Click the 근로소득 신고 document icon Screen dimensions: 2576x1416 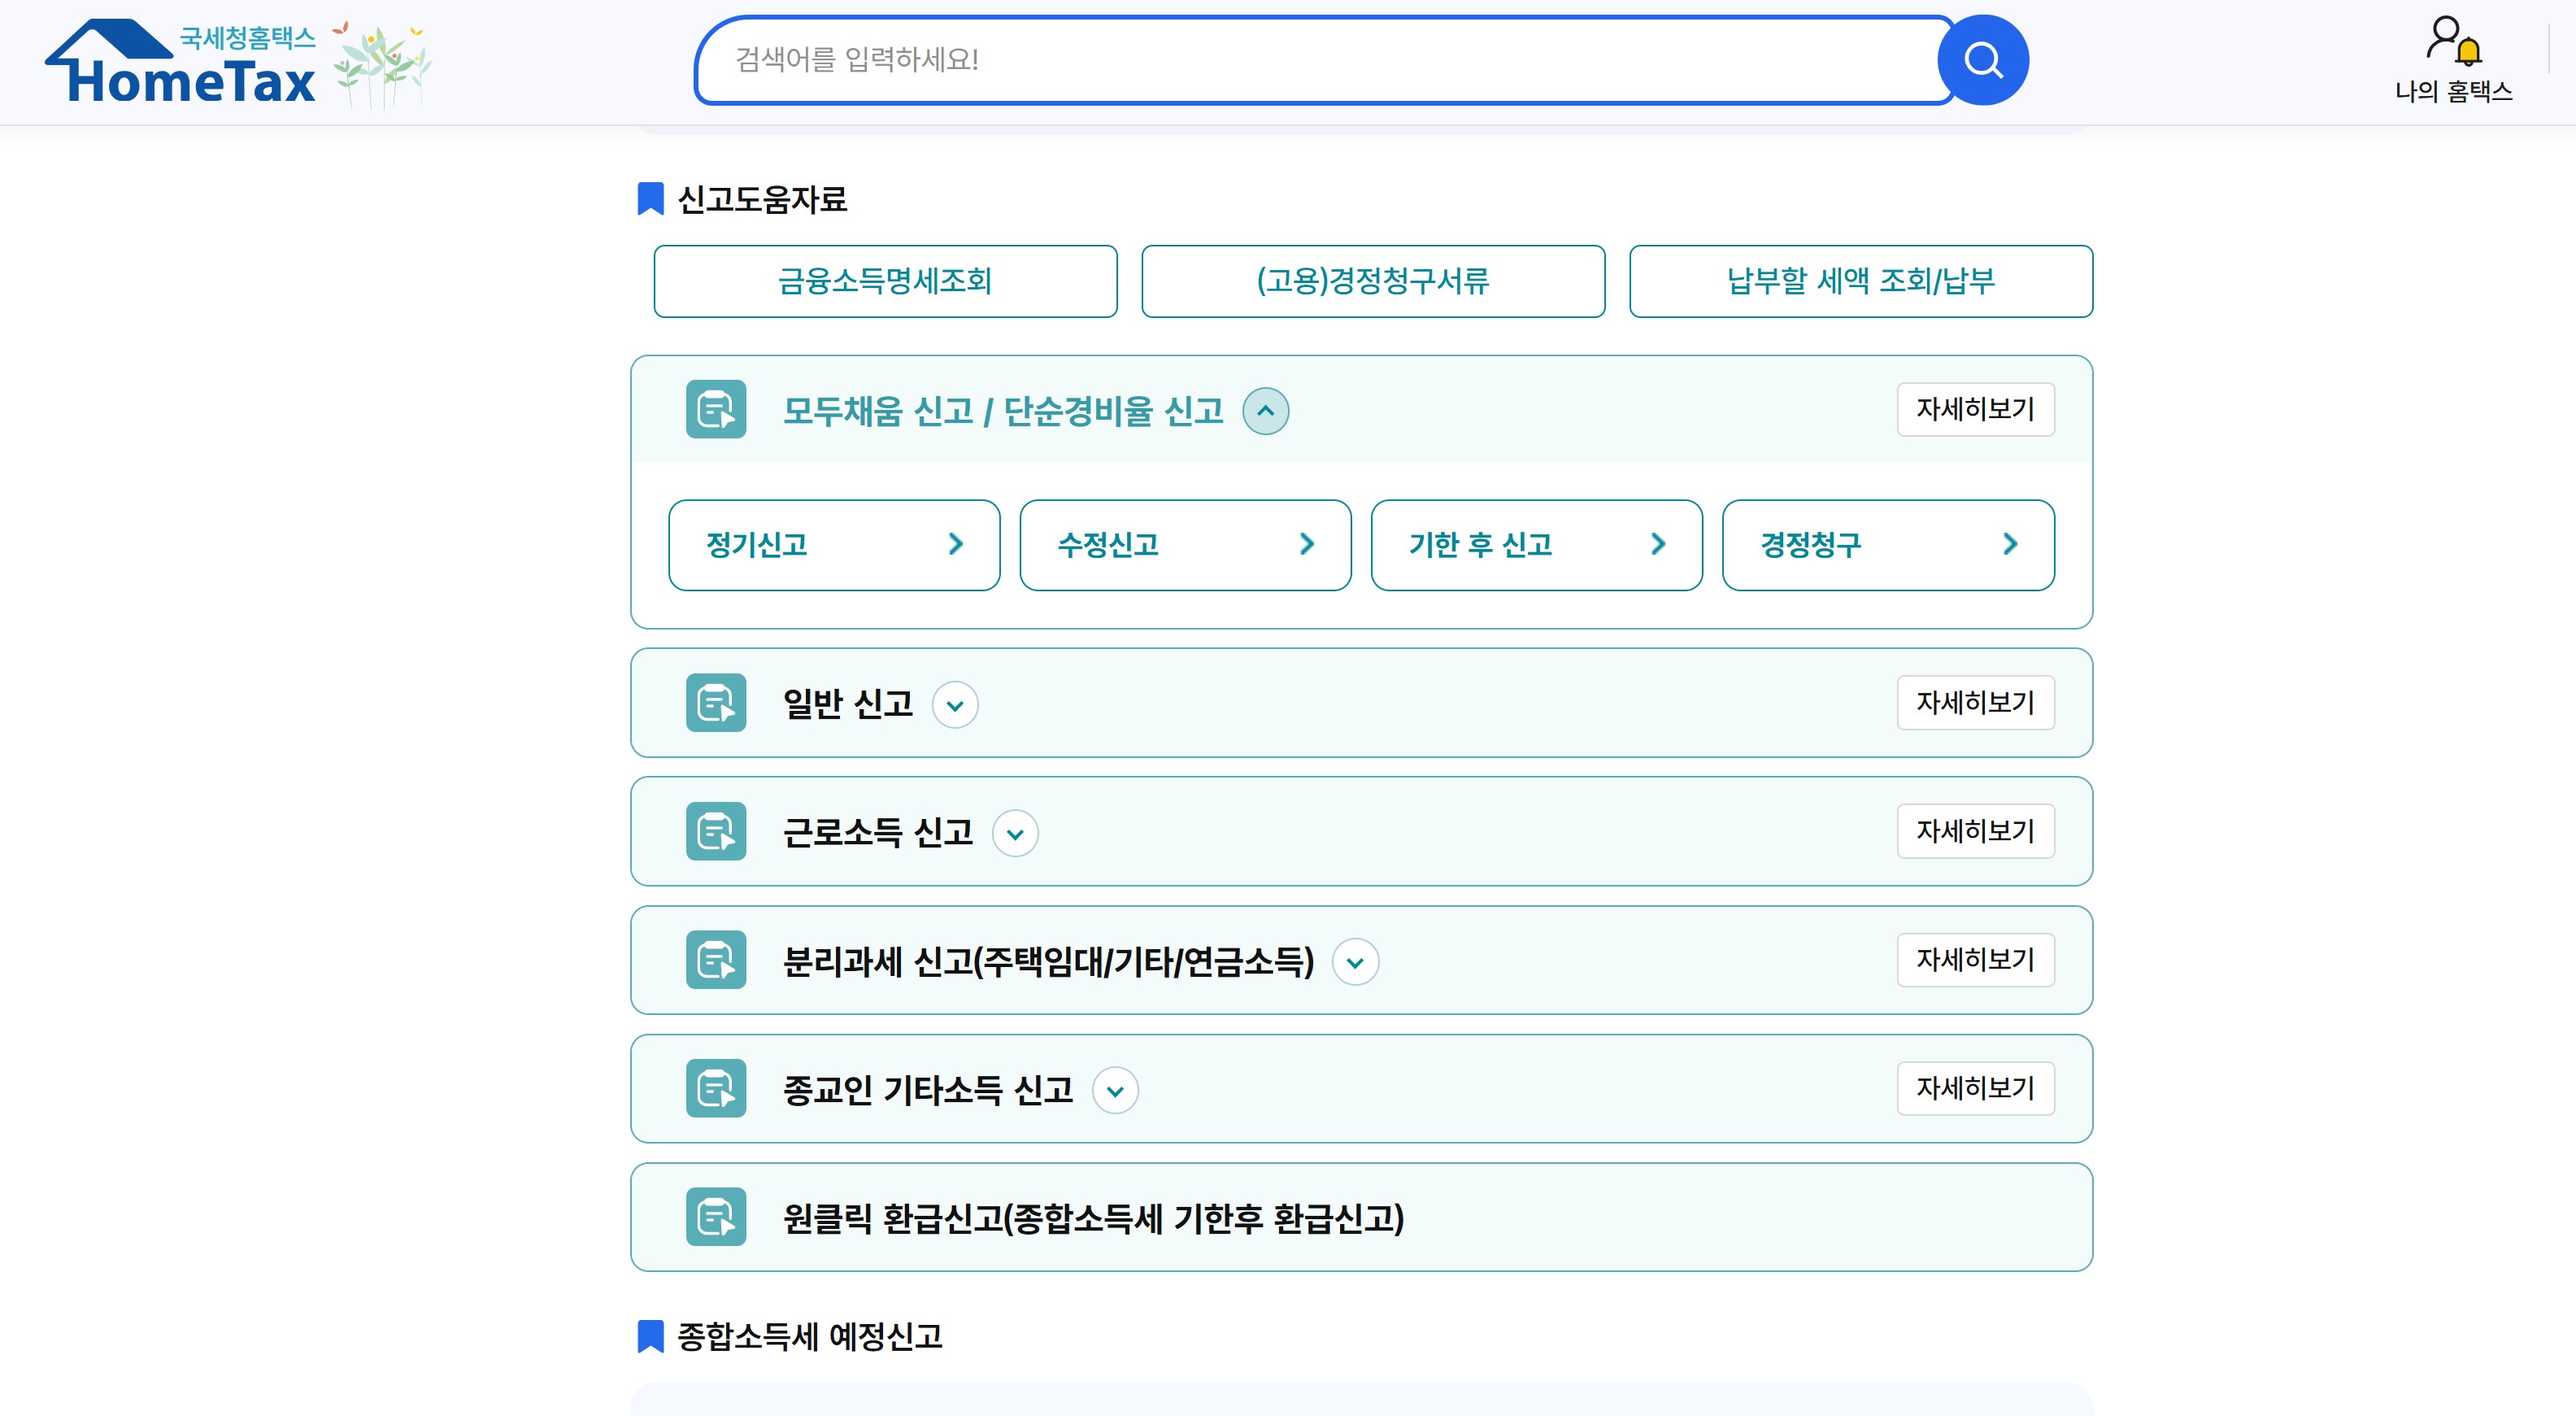click(x=716, y=831)
